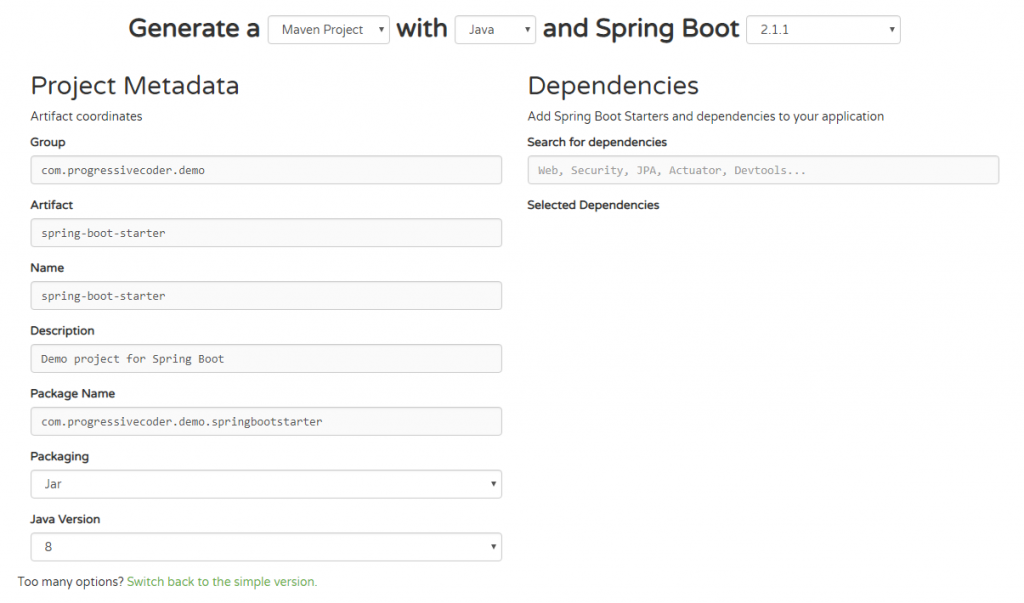Click Switch back to the simple version link

click(222, 581)
